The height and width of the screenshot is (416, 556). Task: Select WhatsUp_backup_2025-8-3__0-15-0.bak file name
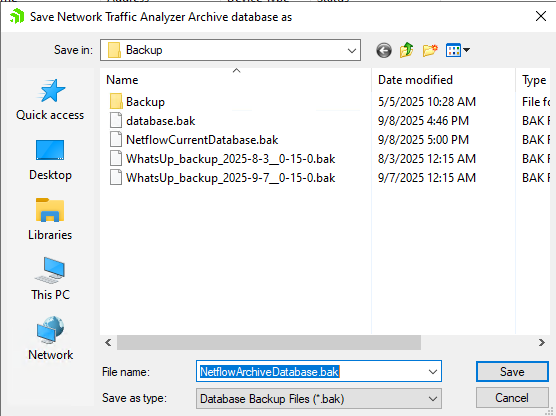[x=230, y=159]
